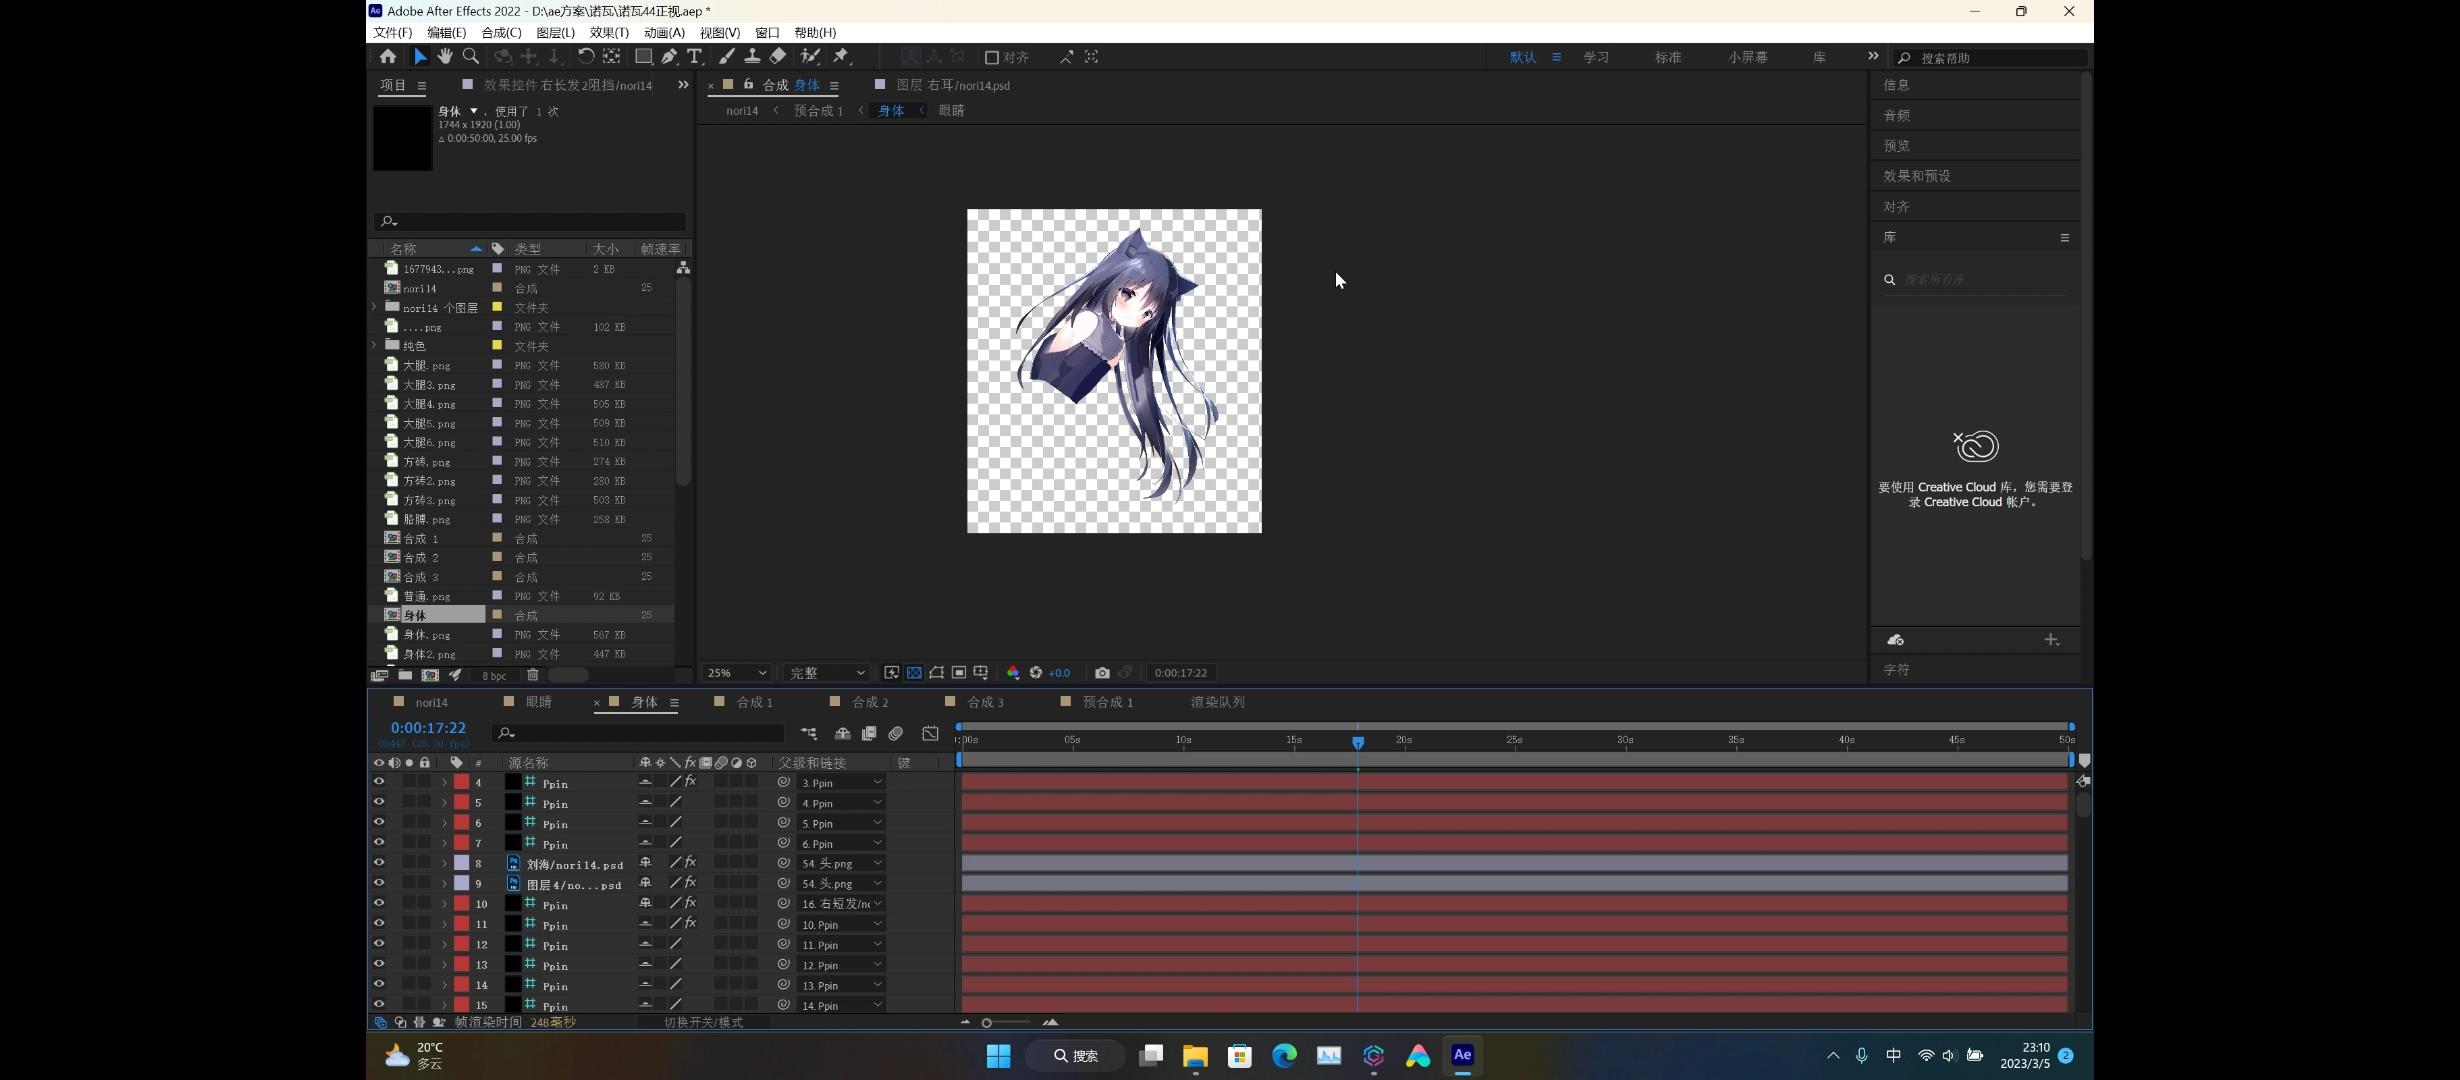
Task: Hide layer 4 Ppin with eye icon
Action: pyautogui.click(x=379, y=782)
